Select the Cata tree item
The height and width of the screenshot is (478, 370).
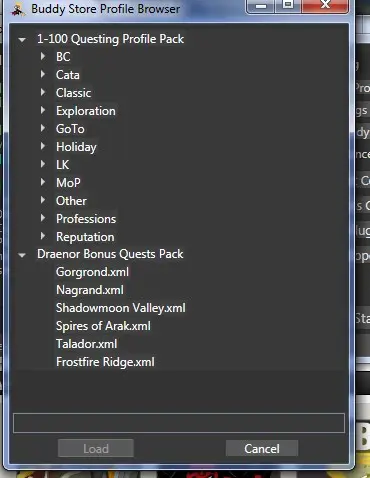click(x=68, y=75)
